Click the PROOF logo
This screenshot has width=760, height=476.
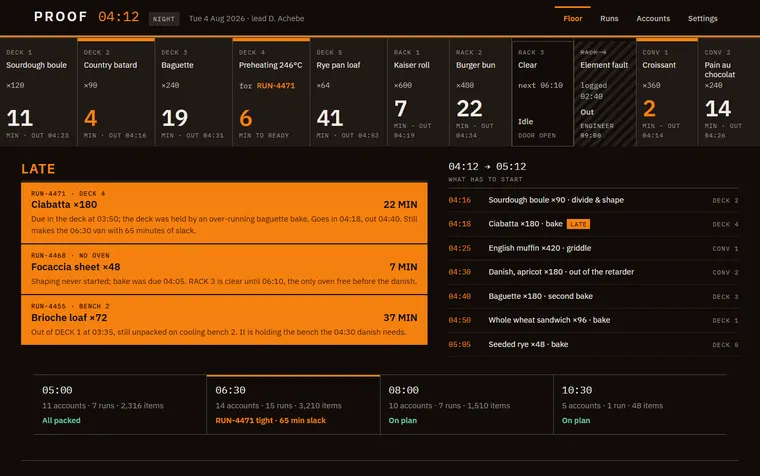[61, 17]
